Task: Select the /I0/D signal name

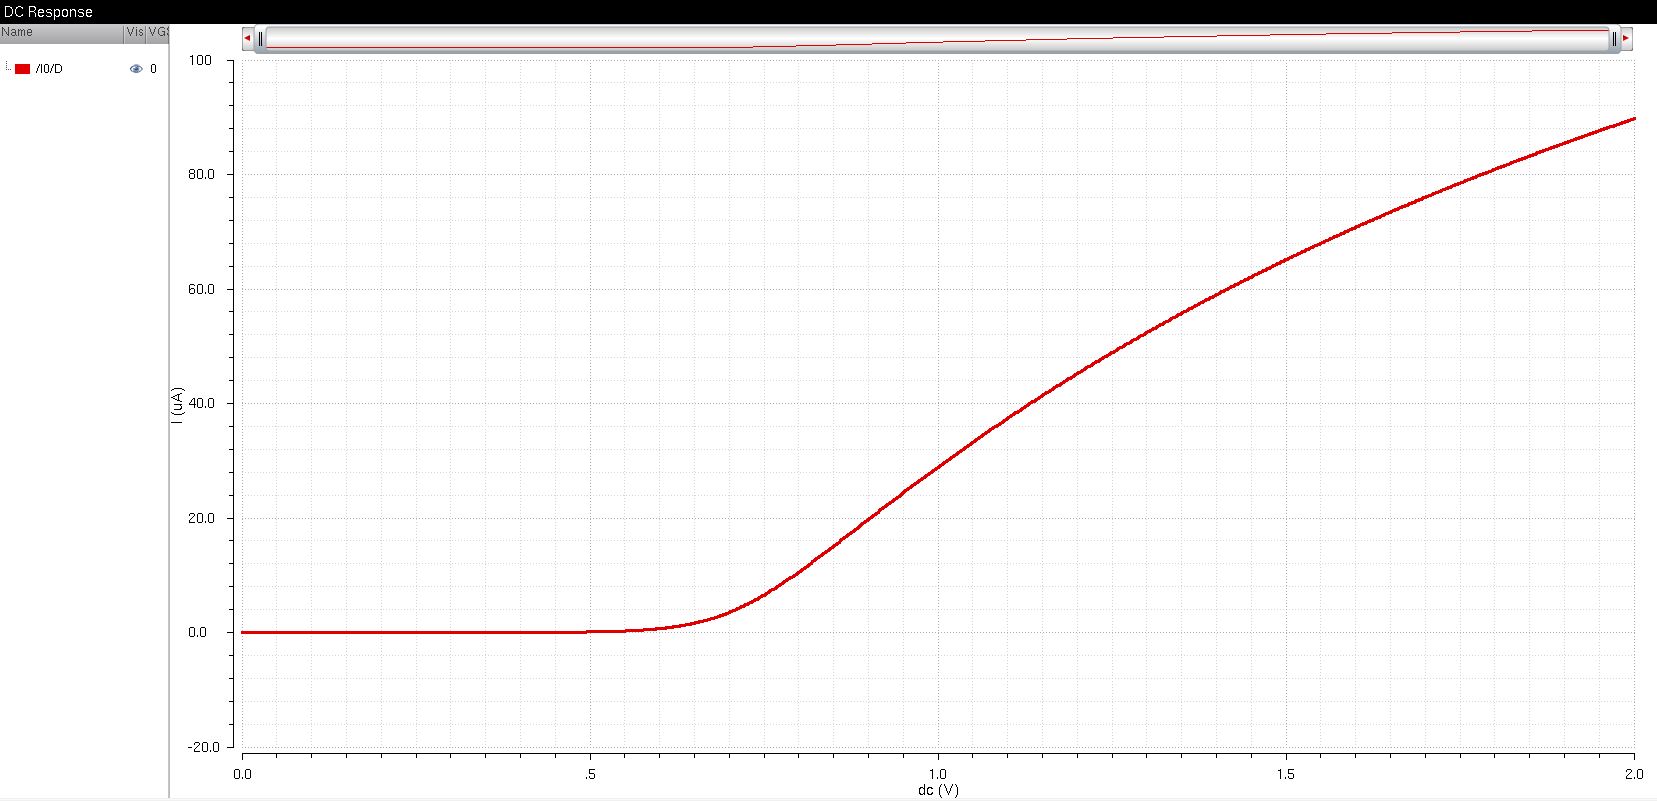Action: click(x=49, y=69)
